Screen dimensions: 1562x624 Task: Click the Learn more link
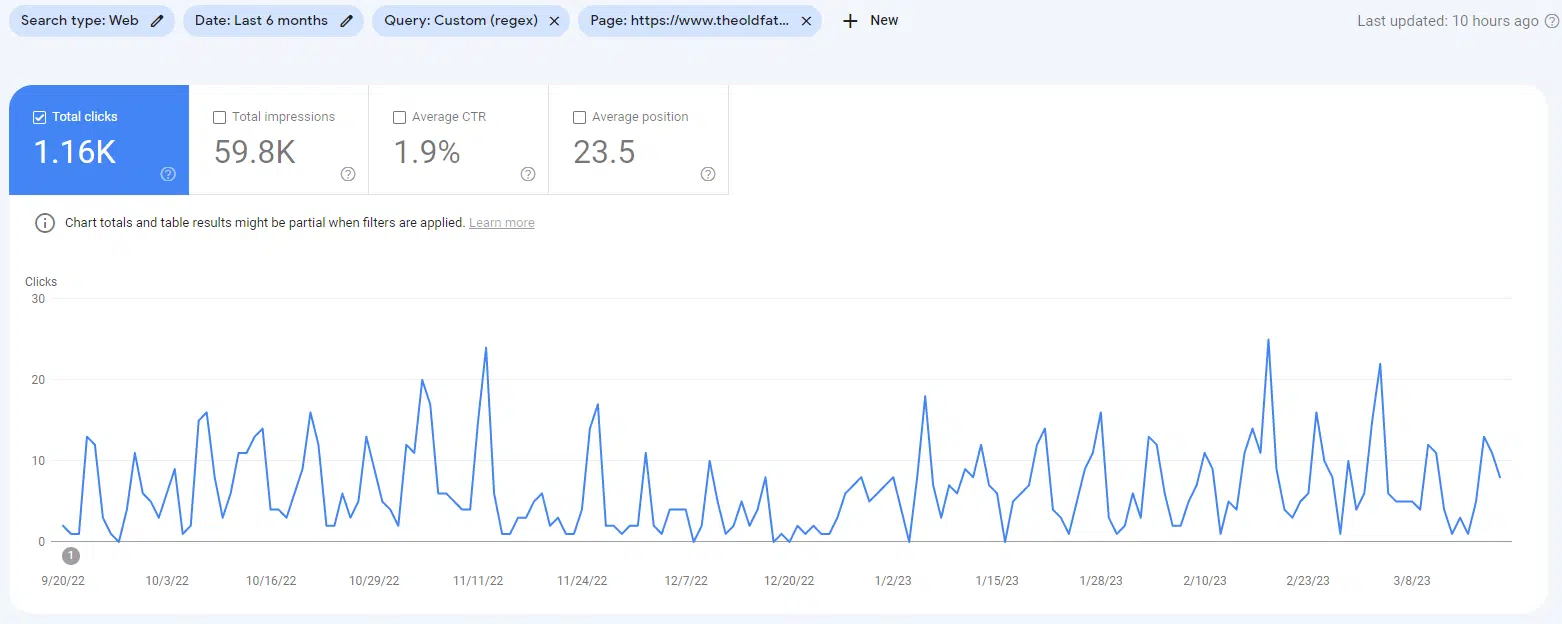coord(501,223)
